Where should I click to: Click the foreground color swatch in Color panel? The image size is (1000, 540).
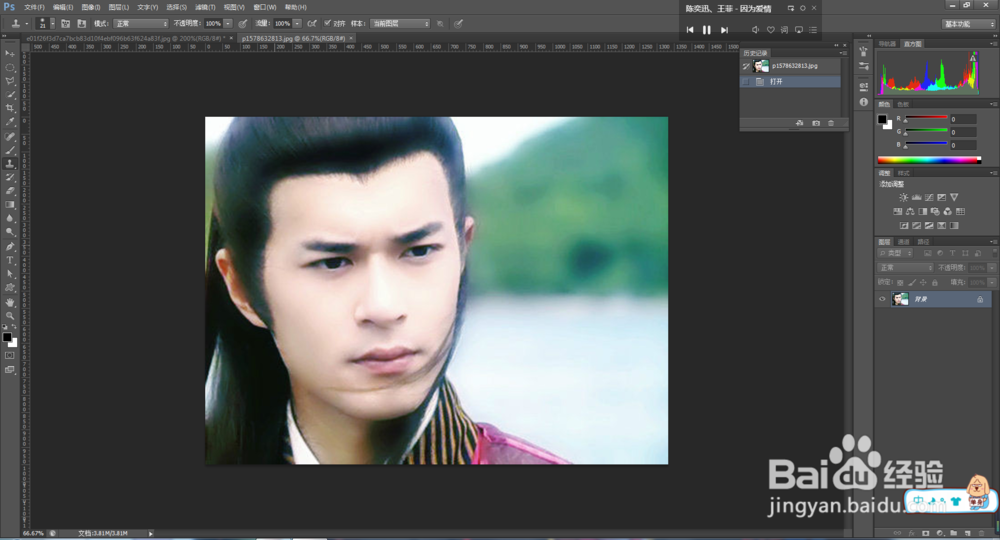point(882,119)
